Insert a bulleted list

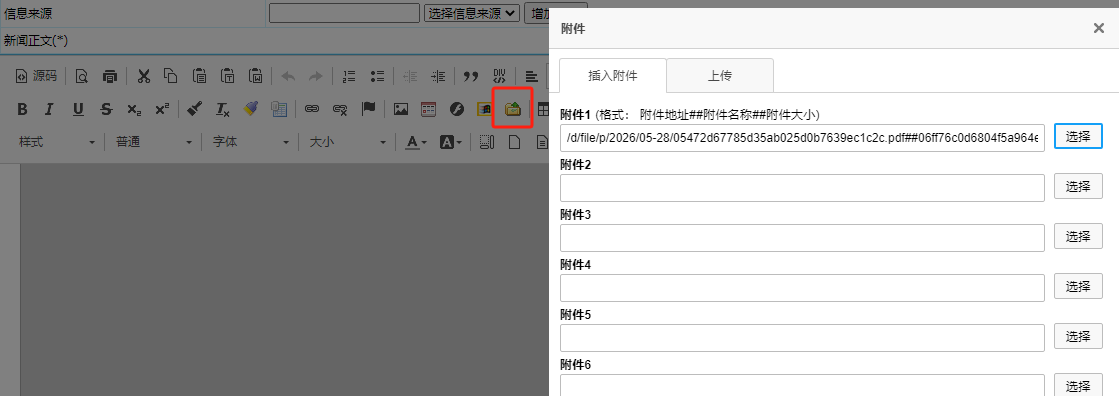(378, 76)
